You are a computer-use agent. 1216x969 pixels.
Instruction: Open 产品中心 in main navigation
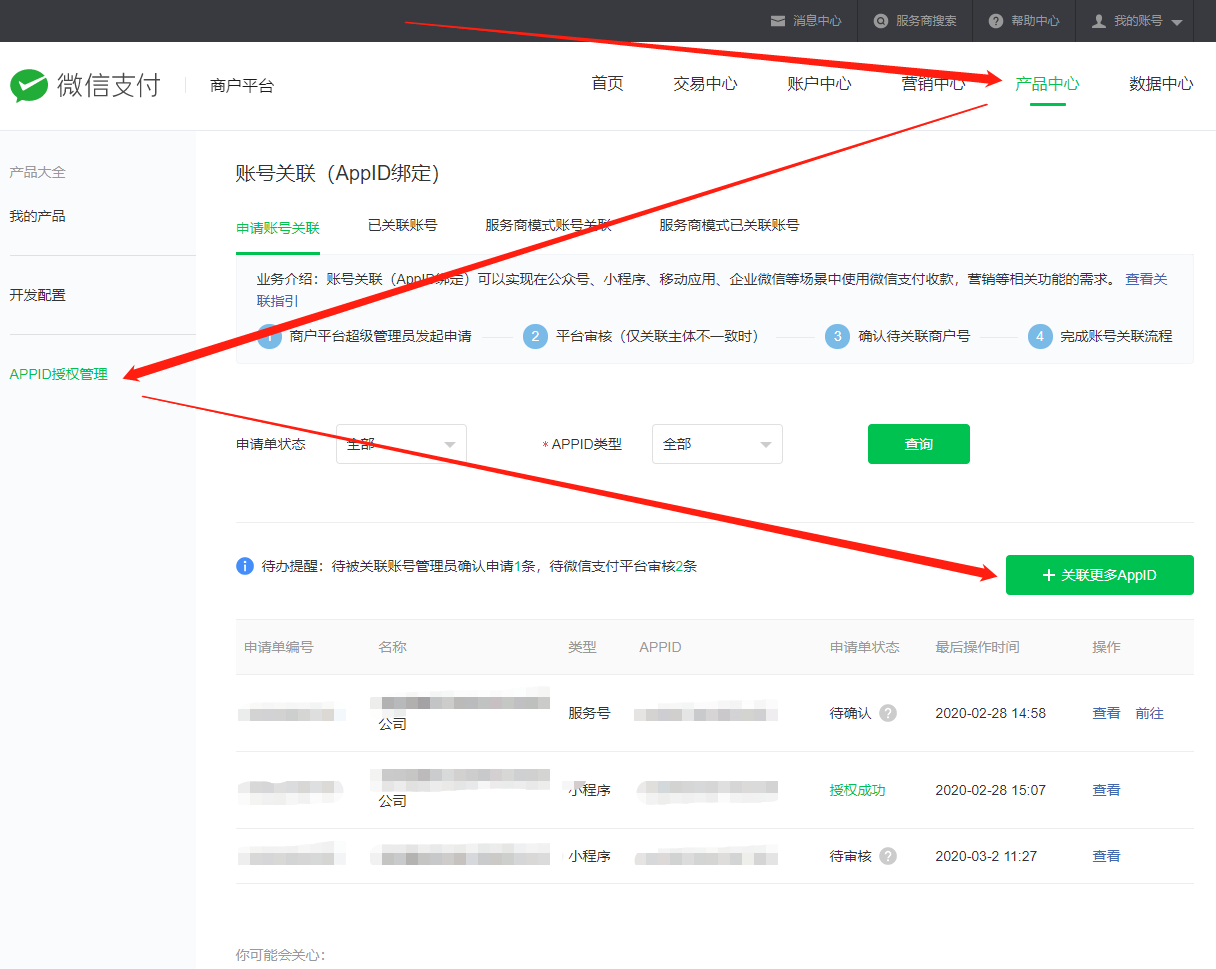(x=1047, y=84)
